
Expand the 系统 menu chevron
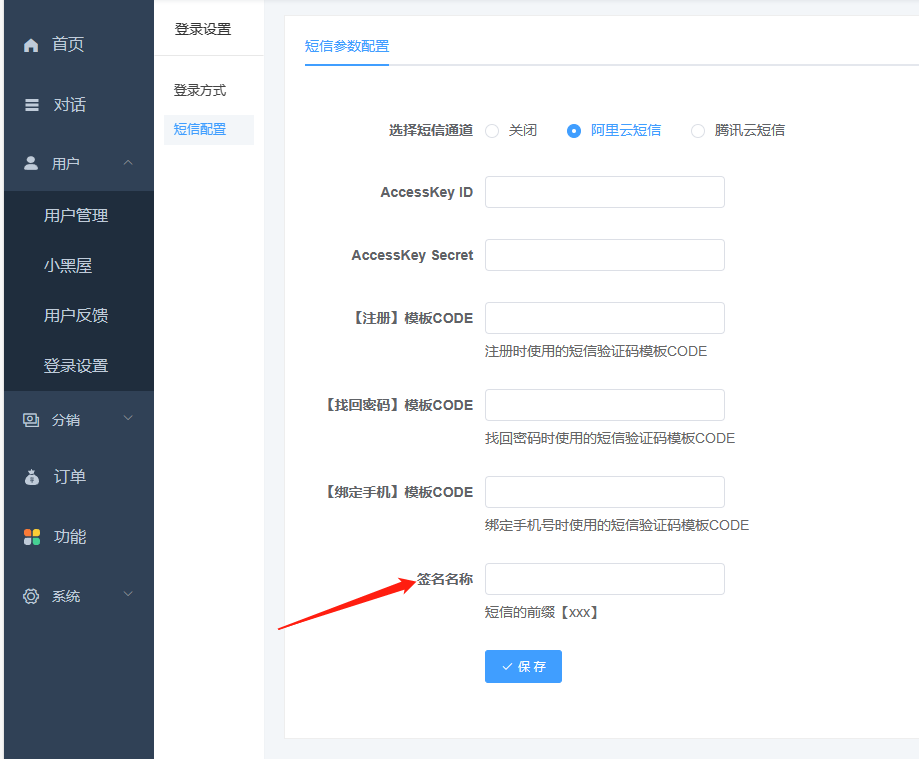pos(128,594)
